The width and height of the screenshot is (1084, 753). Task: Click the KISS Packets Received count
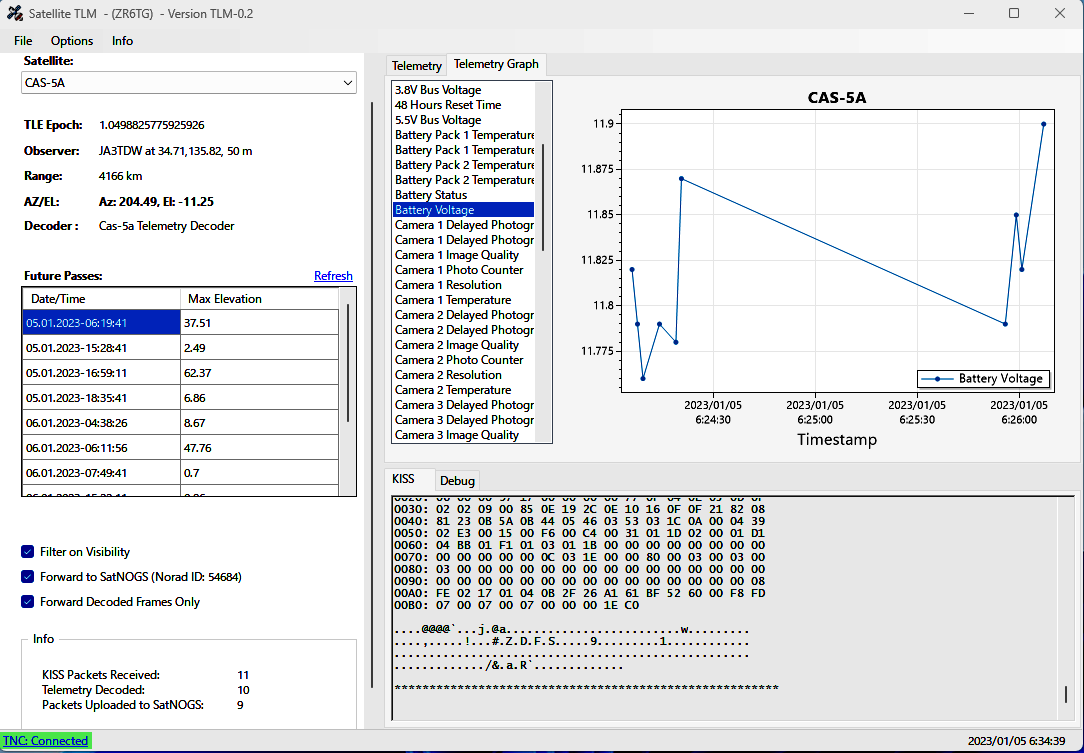pyautogui.click(x=243, y=675)
